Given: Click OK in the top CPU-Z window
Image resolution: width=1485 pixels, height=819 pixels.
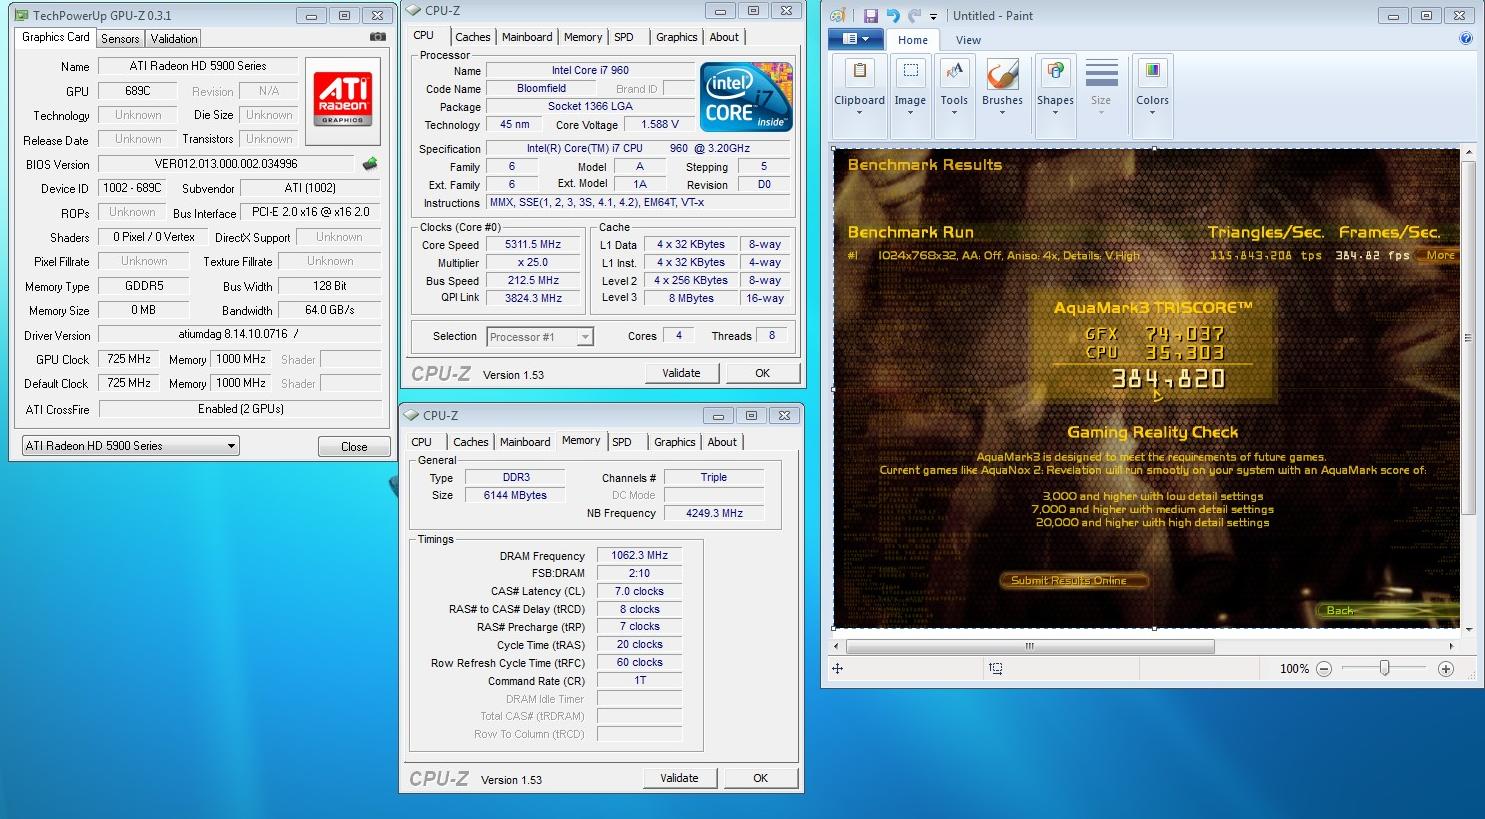Looking at the screenshot, I should pos(763,373).
